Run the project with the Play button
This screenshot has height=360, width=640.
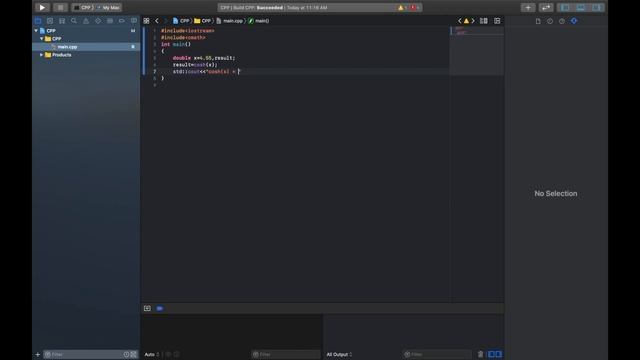pyautogui.click(x=42, y=7)
